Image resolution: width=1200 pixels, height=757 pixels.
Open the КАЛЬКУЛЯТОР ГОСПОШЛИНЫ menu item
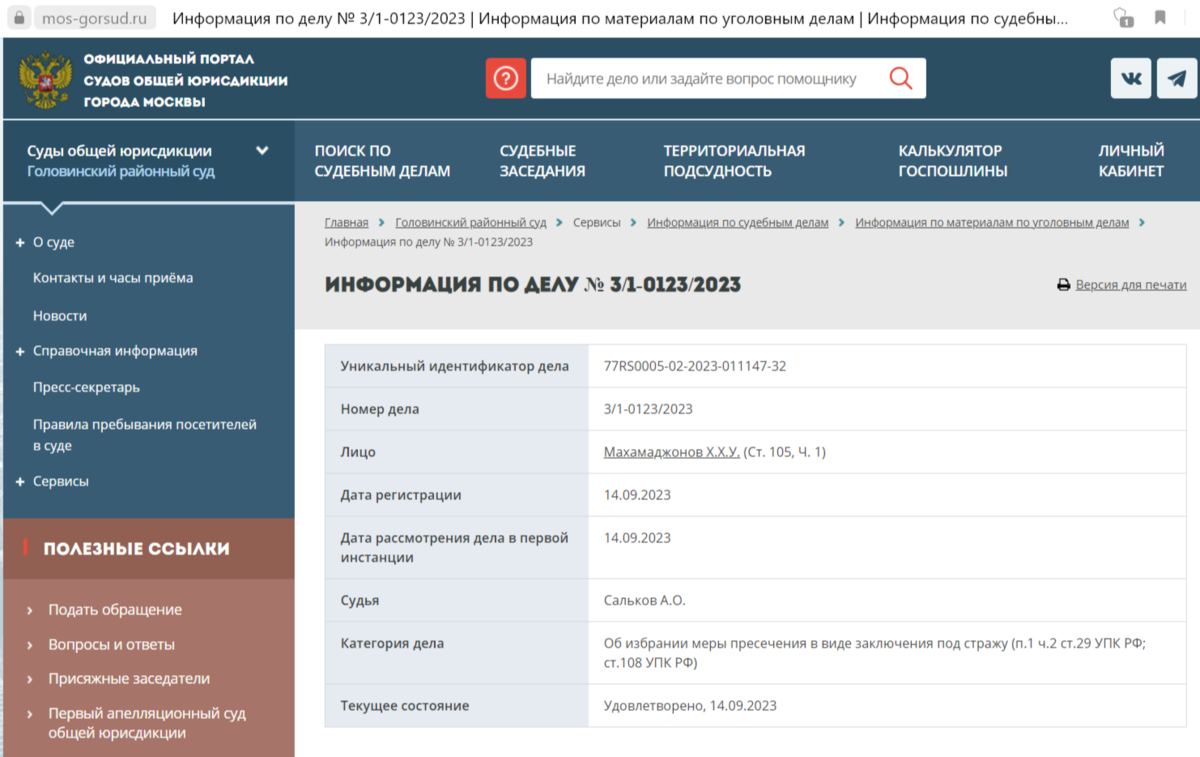pos(951,160)
